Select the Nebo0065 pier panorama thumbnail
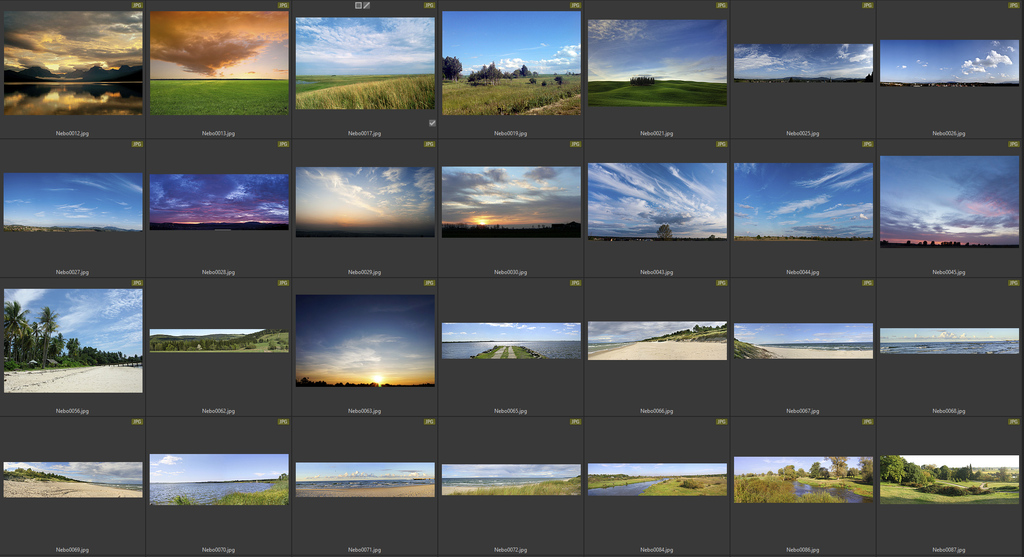The width and height of the screenshot is (1024, 557). click(511, 341)
